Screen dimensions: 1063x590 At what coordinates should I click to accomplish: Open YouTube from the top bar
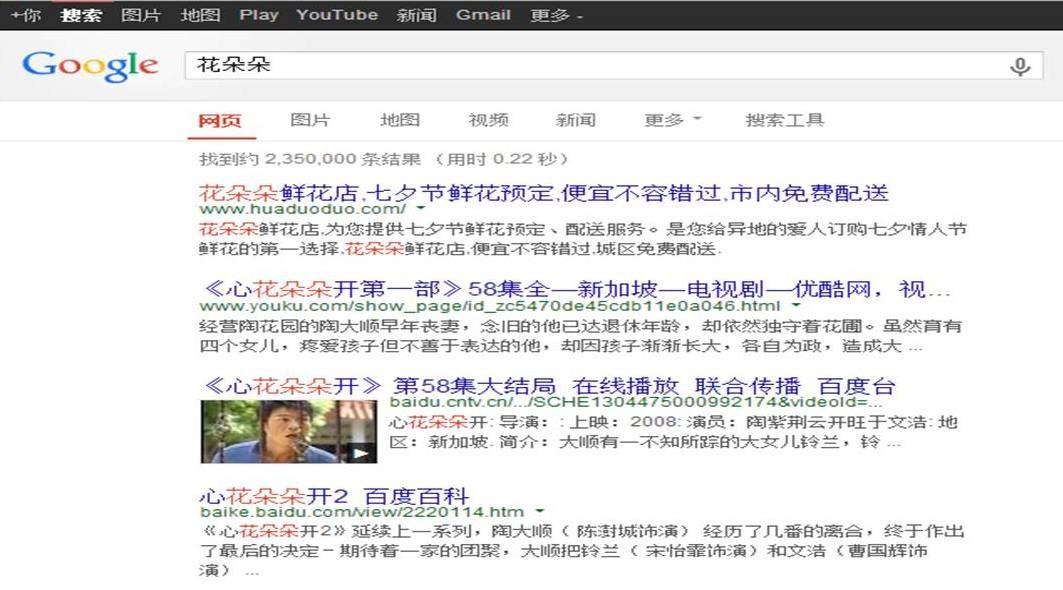coord(337,15)
